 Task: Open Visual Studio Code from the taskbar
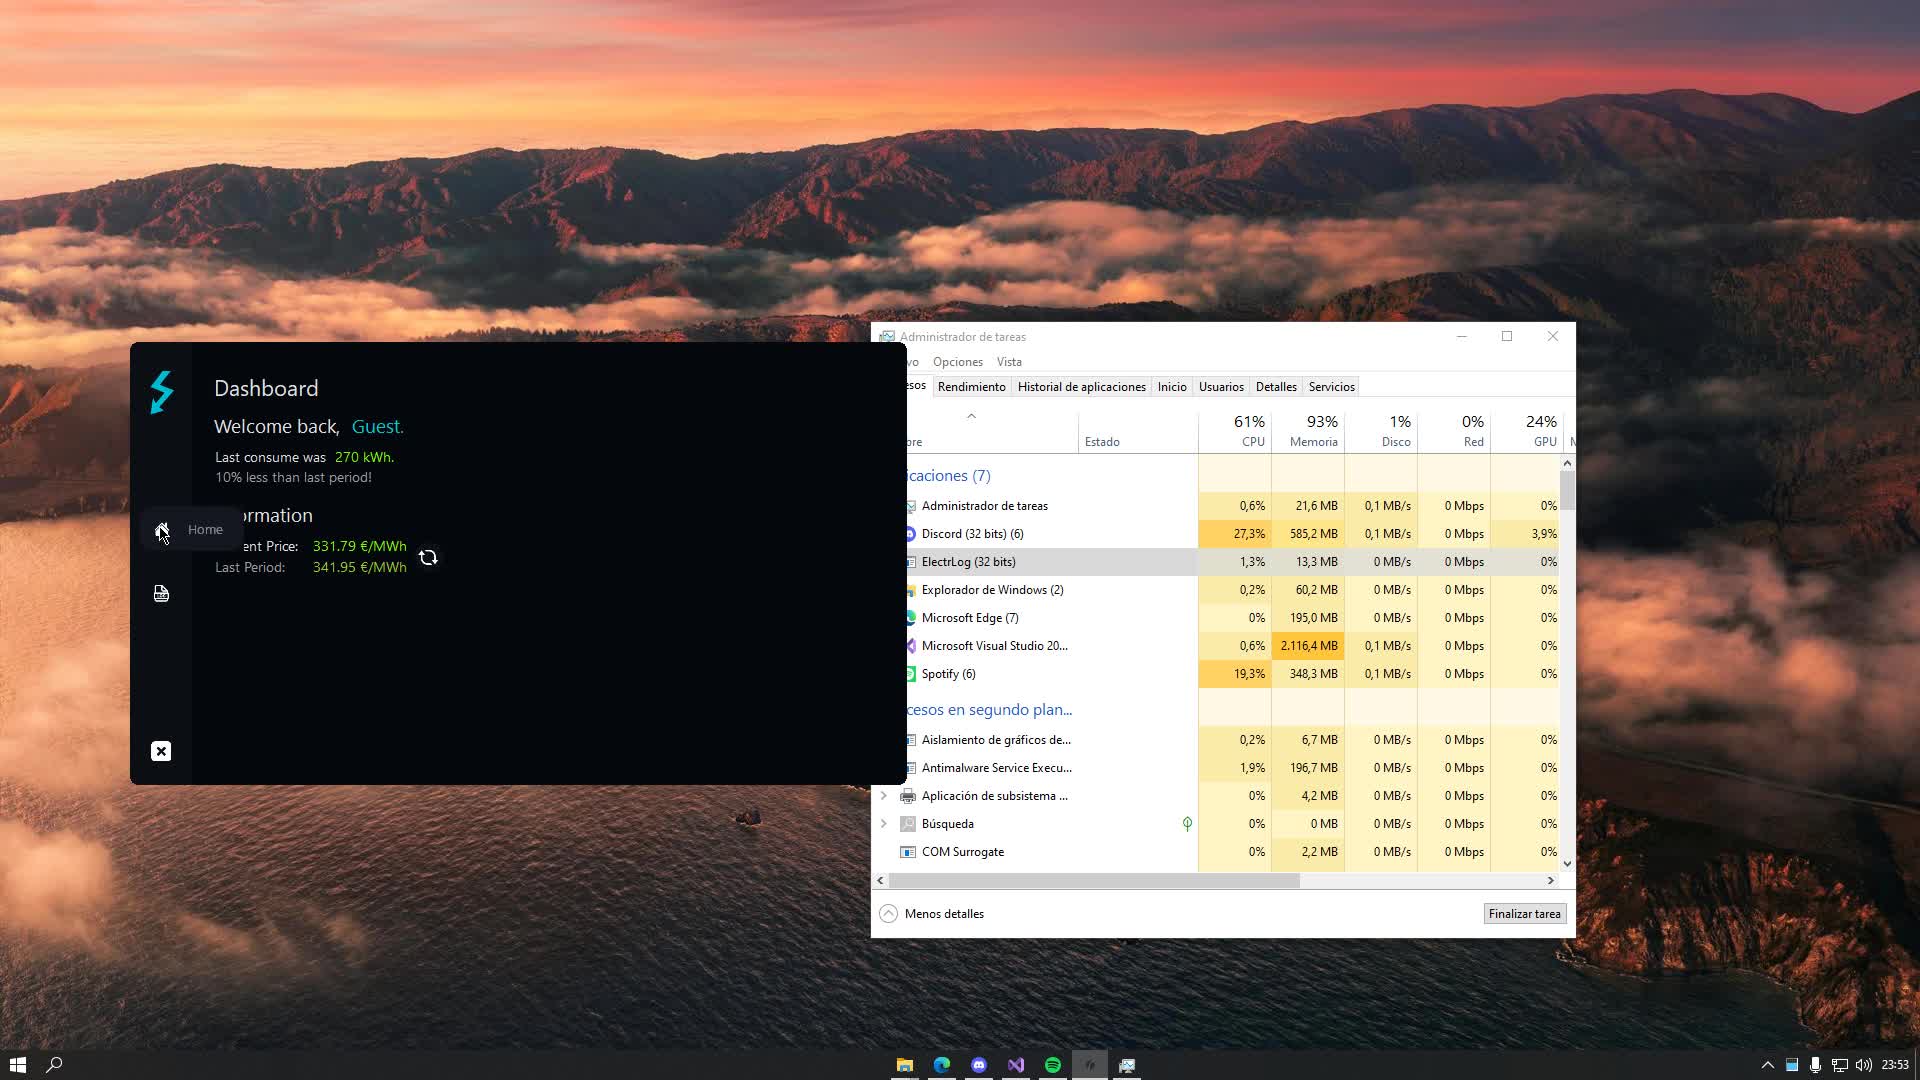click(1016, 1064)
